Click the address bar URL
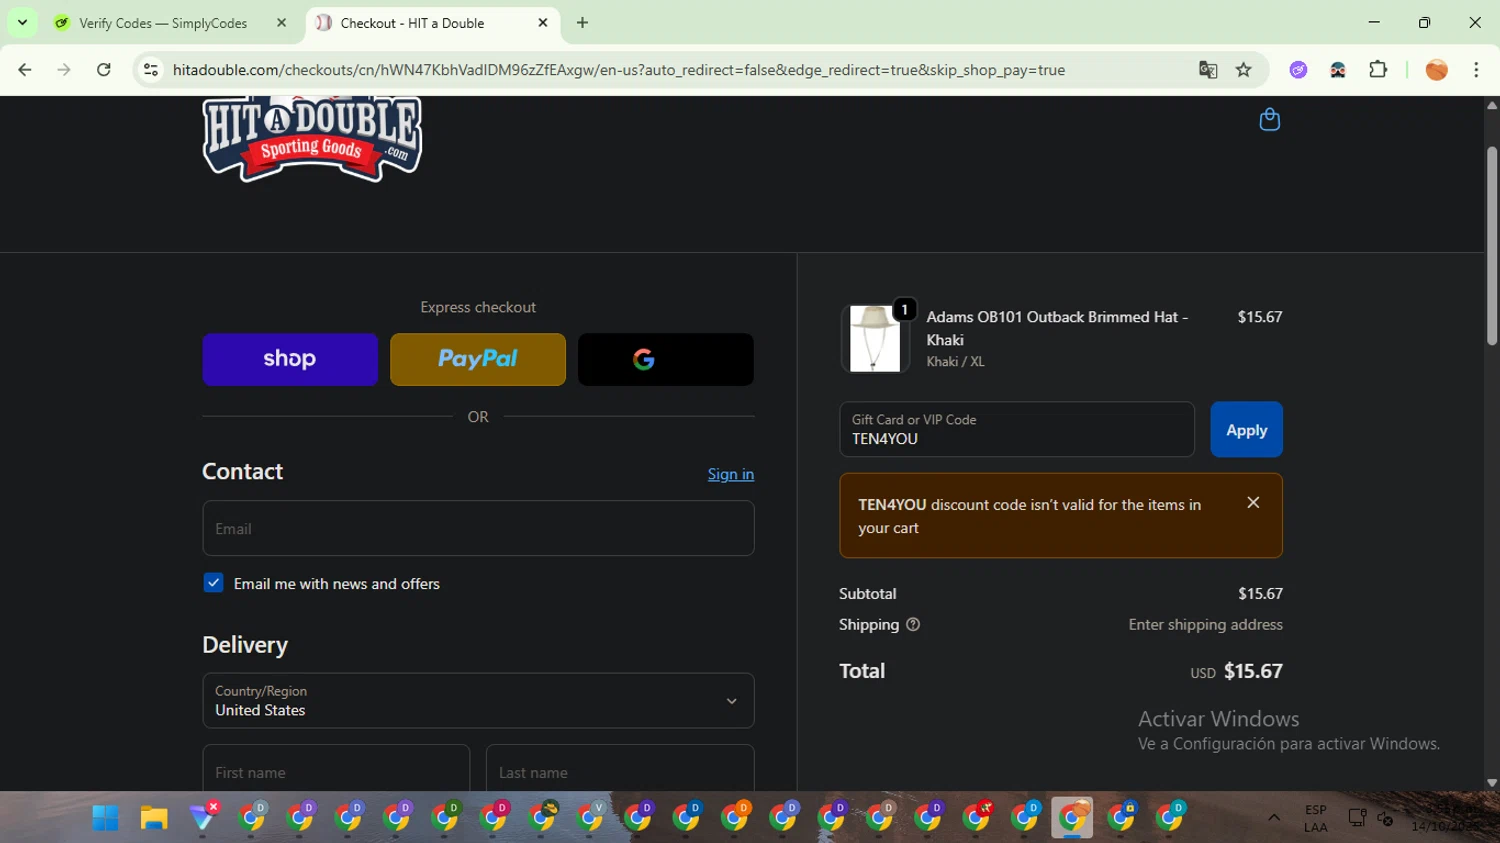Viewport: 1500px width, 843px height. (x=618, y=70)
